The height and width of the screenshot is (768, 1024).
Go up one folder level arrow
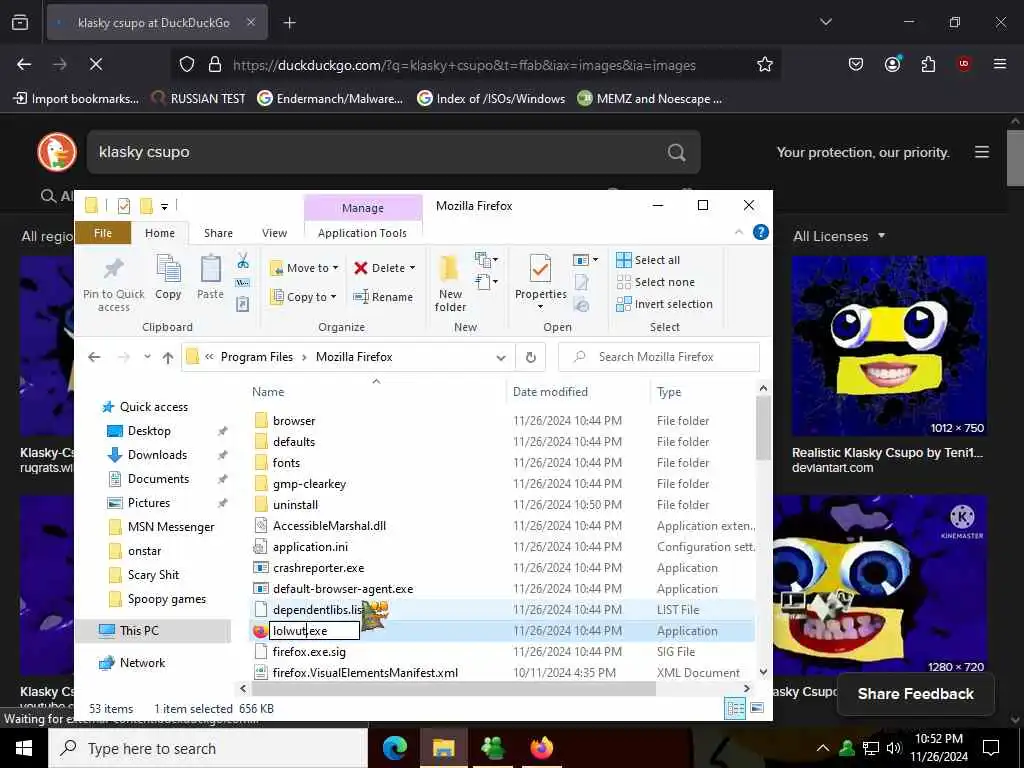click(x=168, y=357)
